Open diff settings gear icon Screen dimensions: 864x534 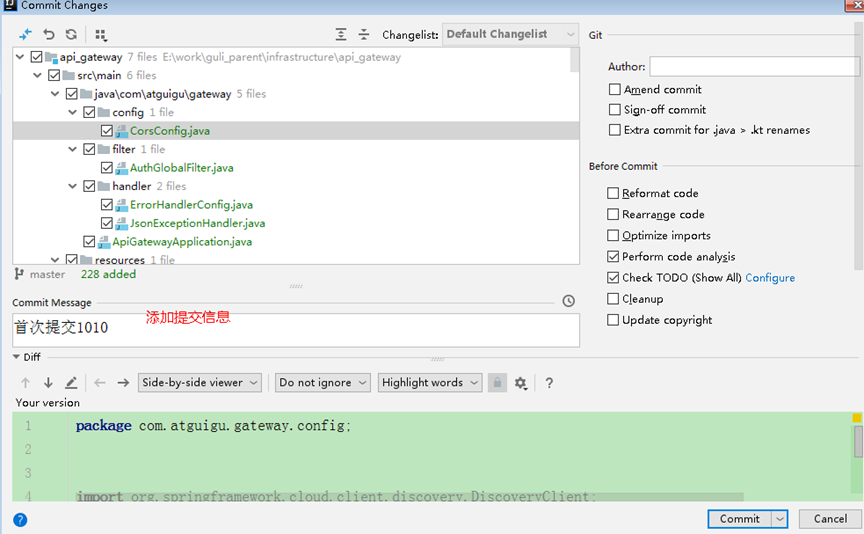(x=521, y=383)
